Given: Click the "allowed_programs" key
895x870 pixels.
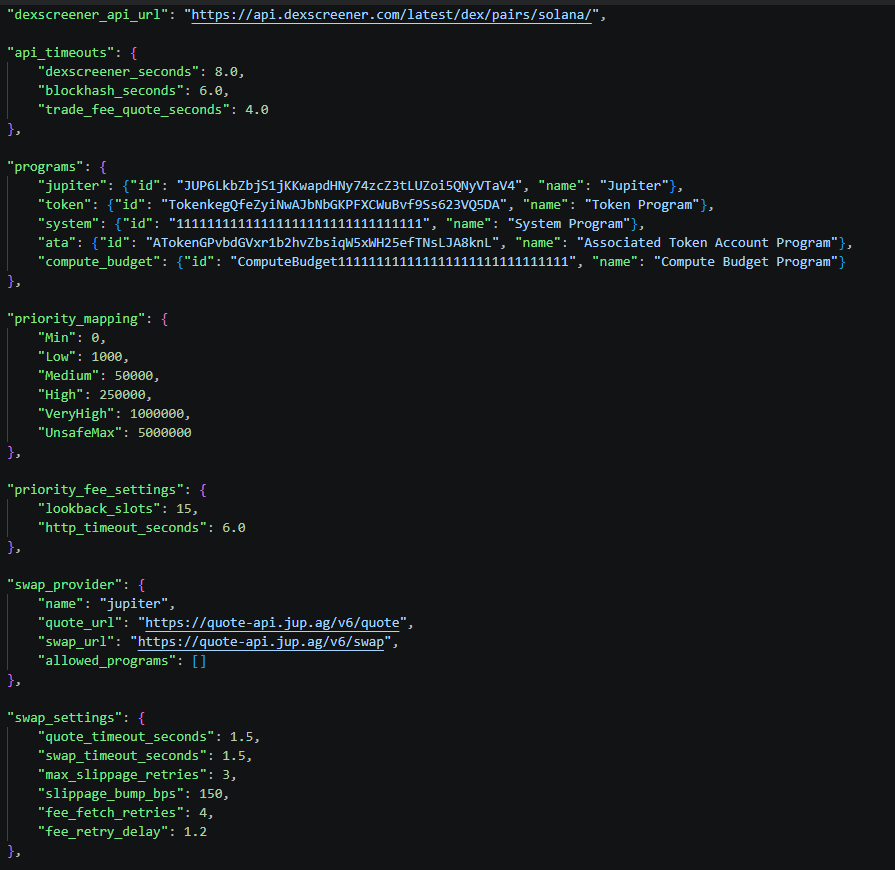Looking at the screenshot, I should tap(107, 660).
